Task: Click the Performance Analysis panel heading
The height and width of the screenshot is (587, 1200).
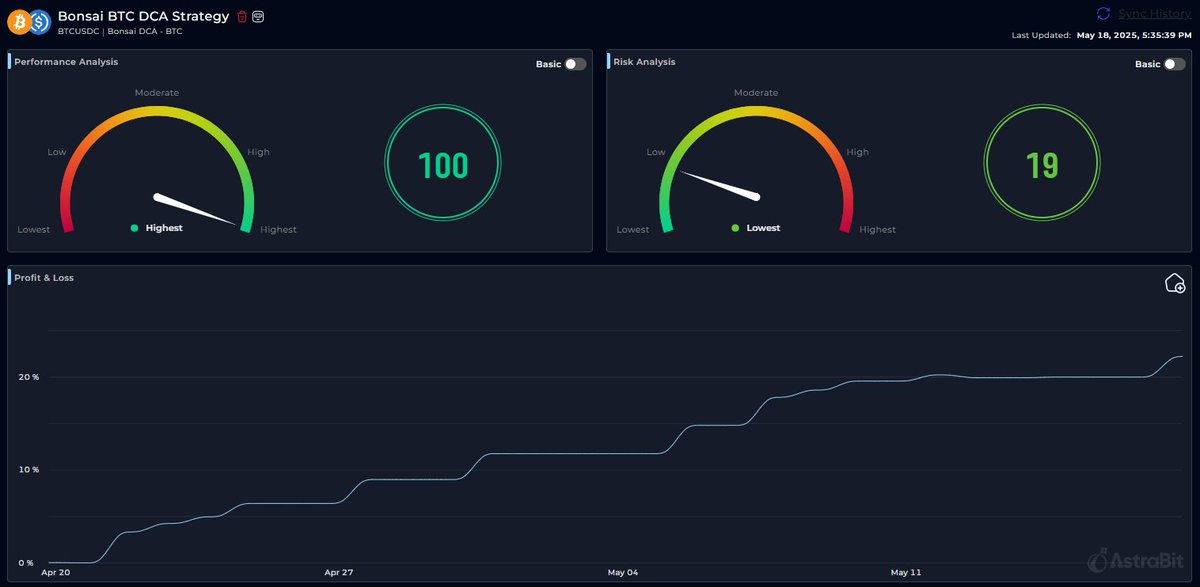Action: [x=66, y=62]
